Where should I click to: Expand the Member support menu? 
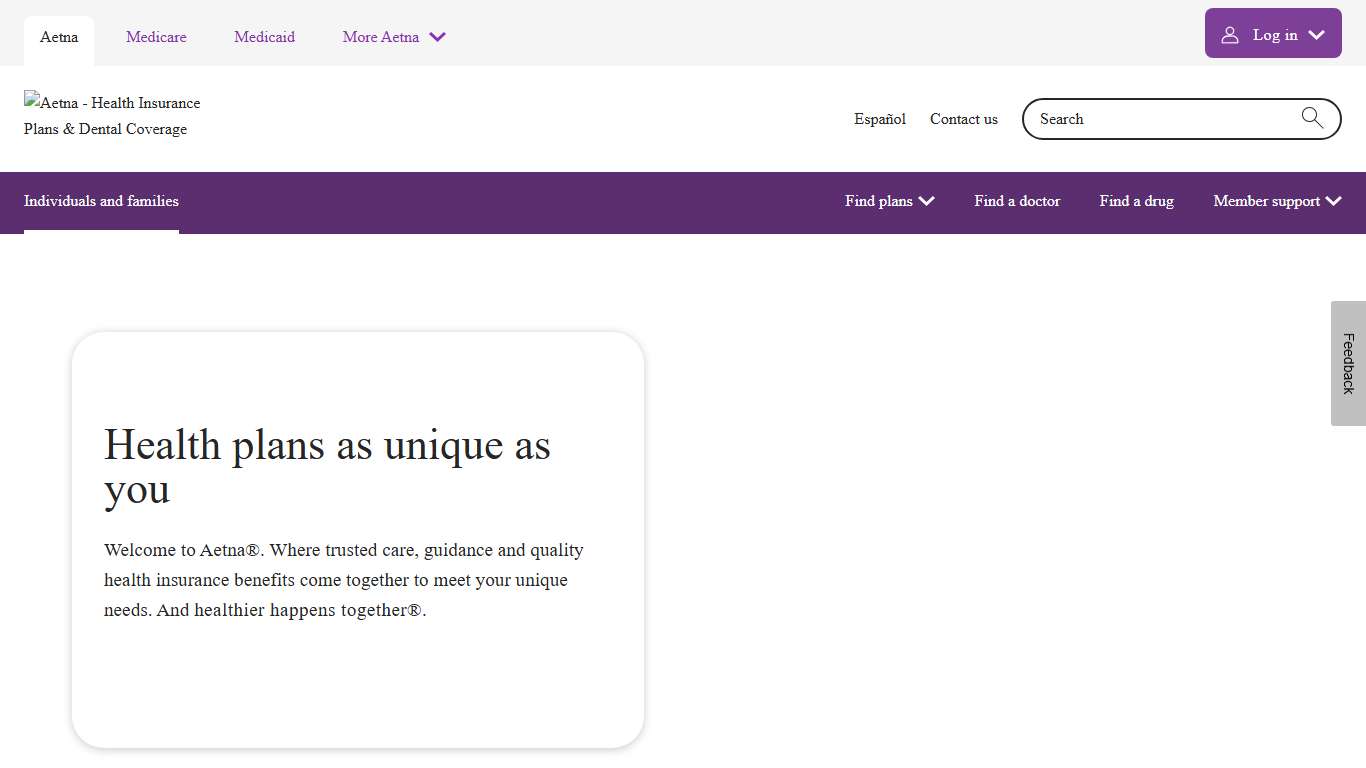1276,201
